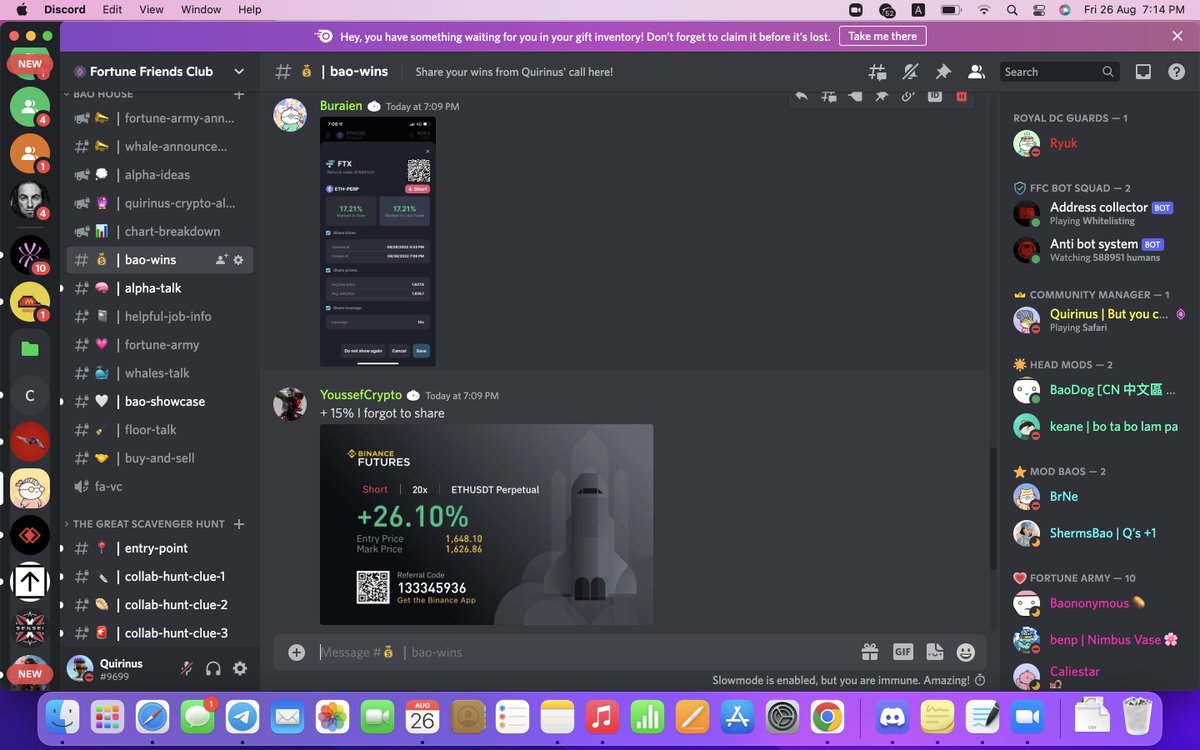Open Wi-Fi status in menu bar
The width and height of the screenshot is (1200, 750).
coord(984,10)
